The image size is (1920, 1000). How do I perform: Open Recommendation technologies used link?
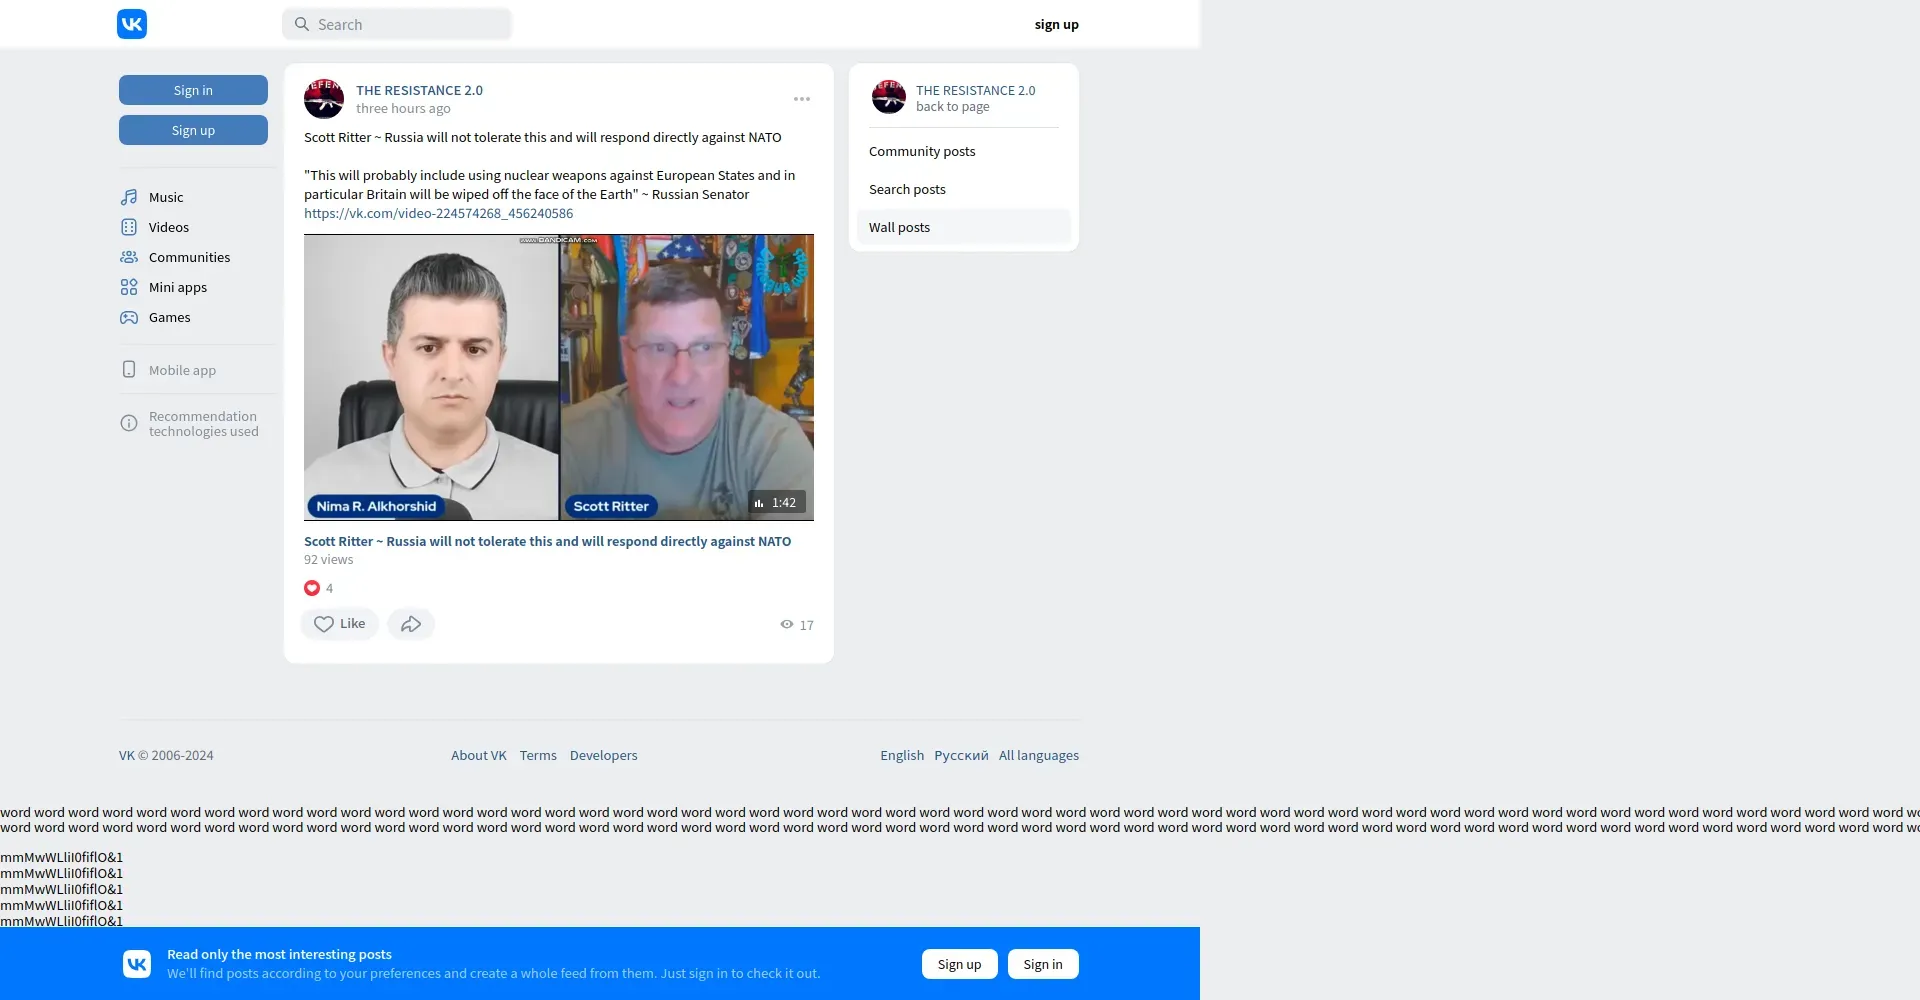click(x=204, y=424)
